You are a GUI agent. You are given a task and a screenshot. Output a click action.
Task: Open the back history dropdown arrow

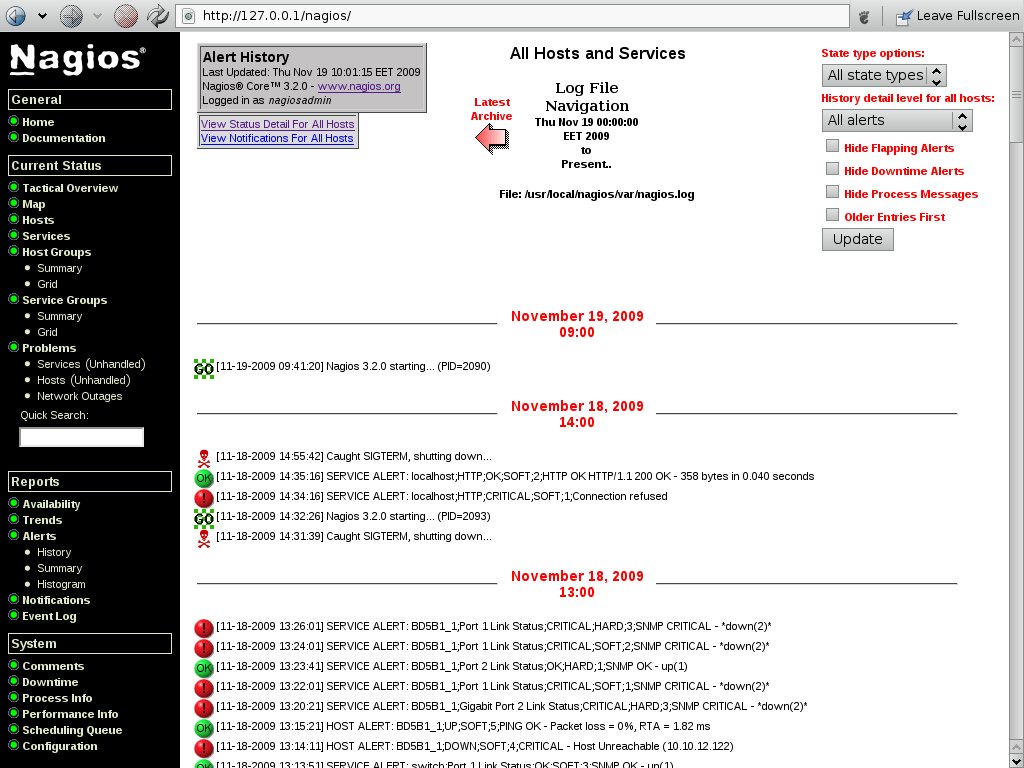pyautogui.click(x=42, y=16)
